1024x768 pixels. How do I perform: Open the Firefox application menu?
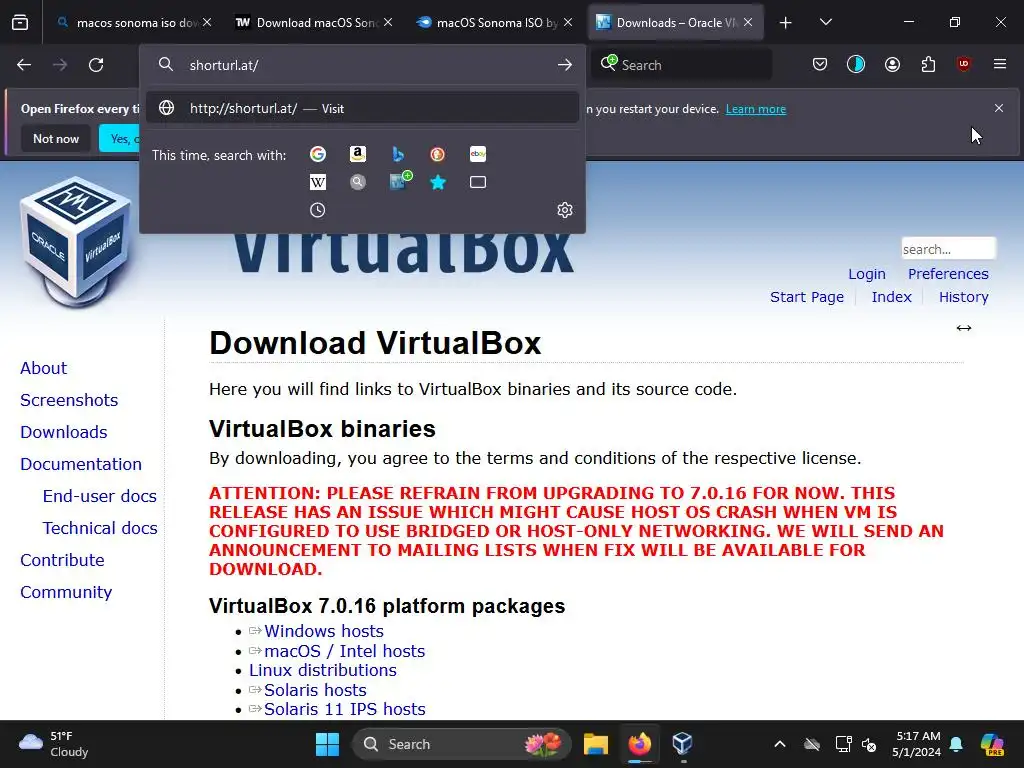(x=1000, y=64)
